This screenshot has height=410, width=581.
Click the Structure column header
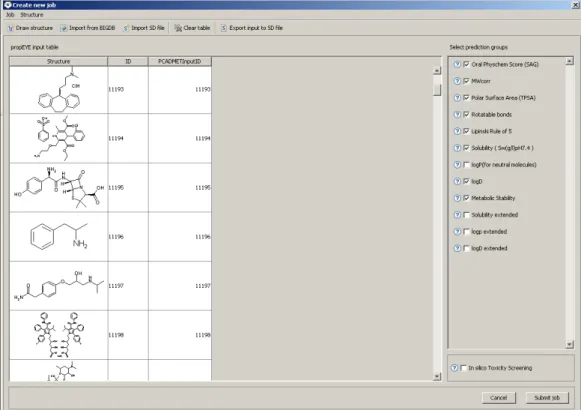tap(59, 61)
